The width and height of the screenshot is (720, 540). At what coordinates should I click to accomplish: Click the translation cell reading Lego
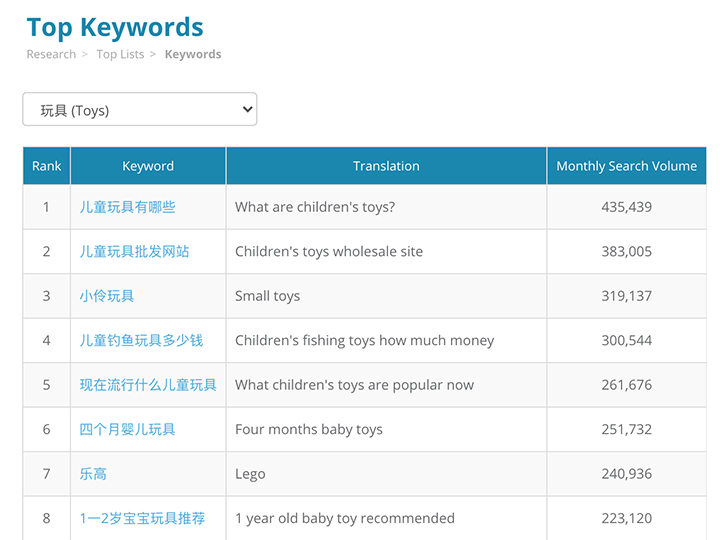[x=250, y=474]
